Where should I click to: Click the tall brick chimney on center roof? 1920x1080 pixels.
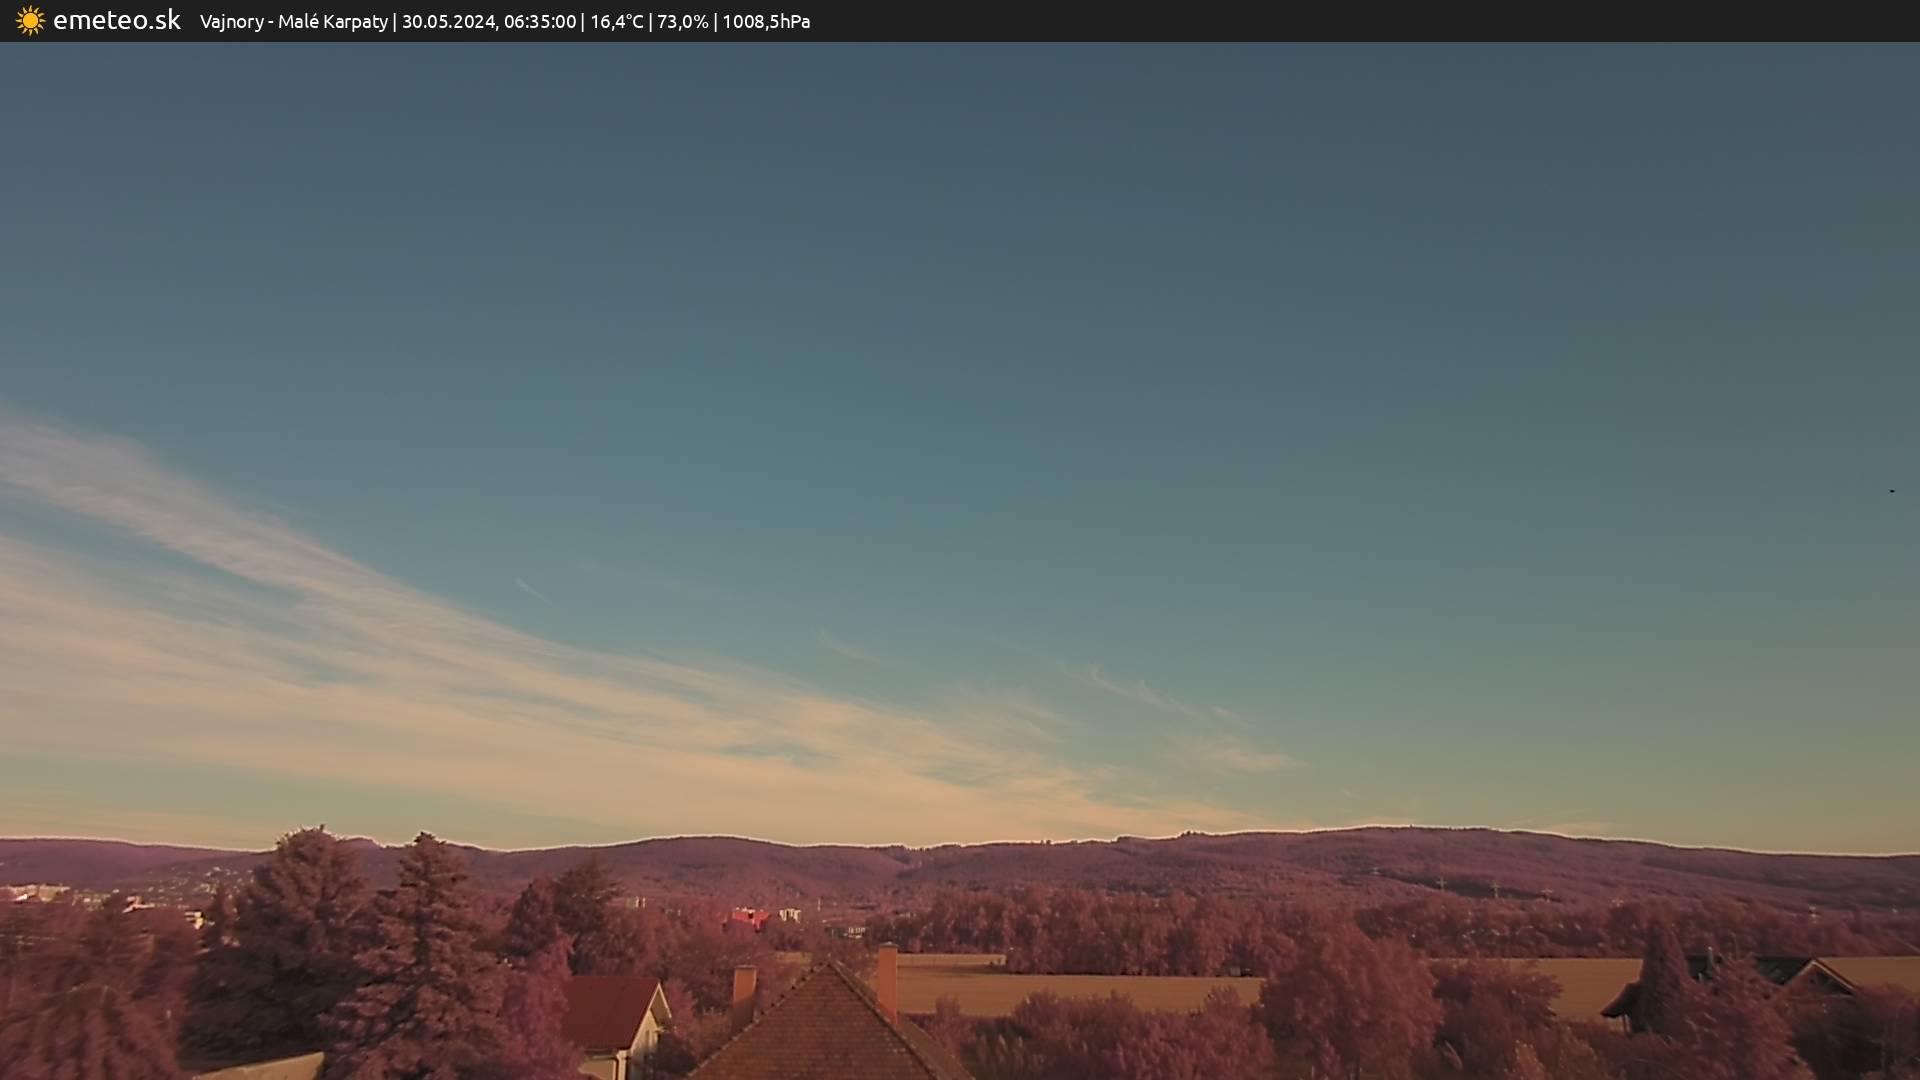[x=887, y=980]
